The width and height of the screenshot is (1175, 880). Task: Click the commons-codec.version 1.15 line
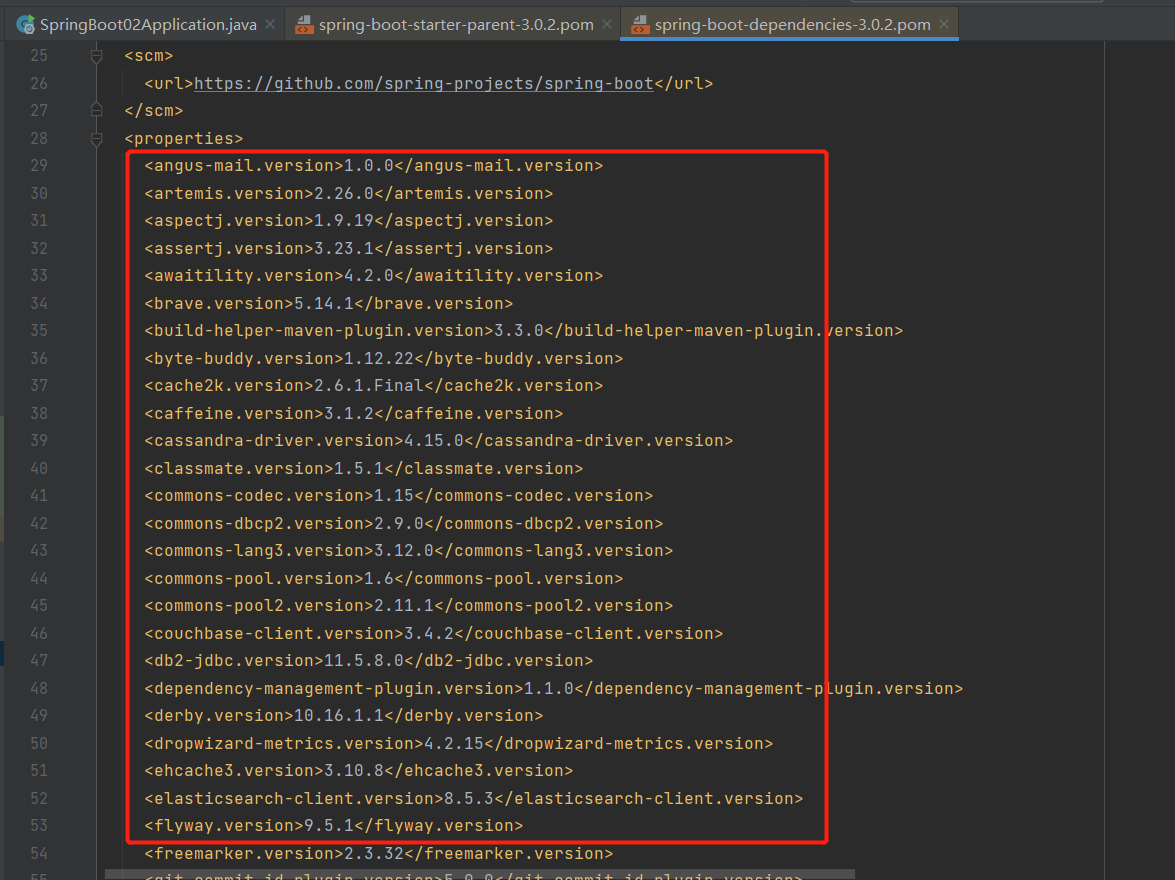coord(399,495)
